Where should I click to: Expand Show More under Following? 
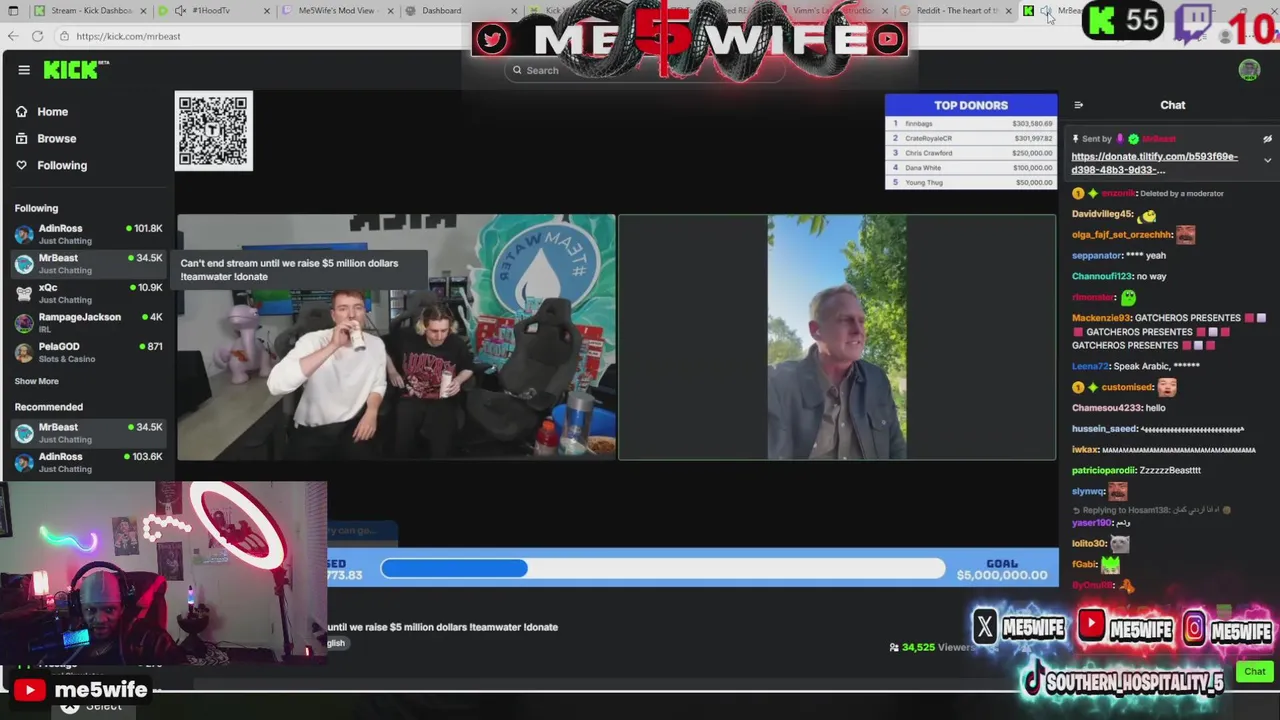coord(36,381)
